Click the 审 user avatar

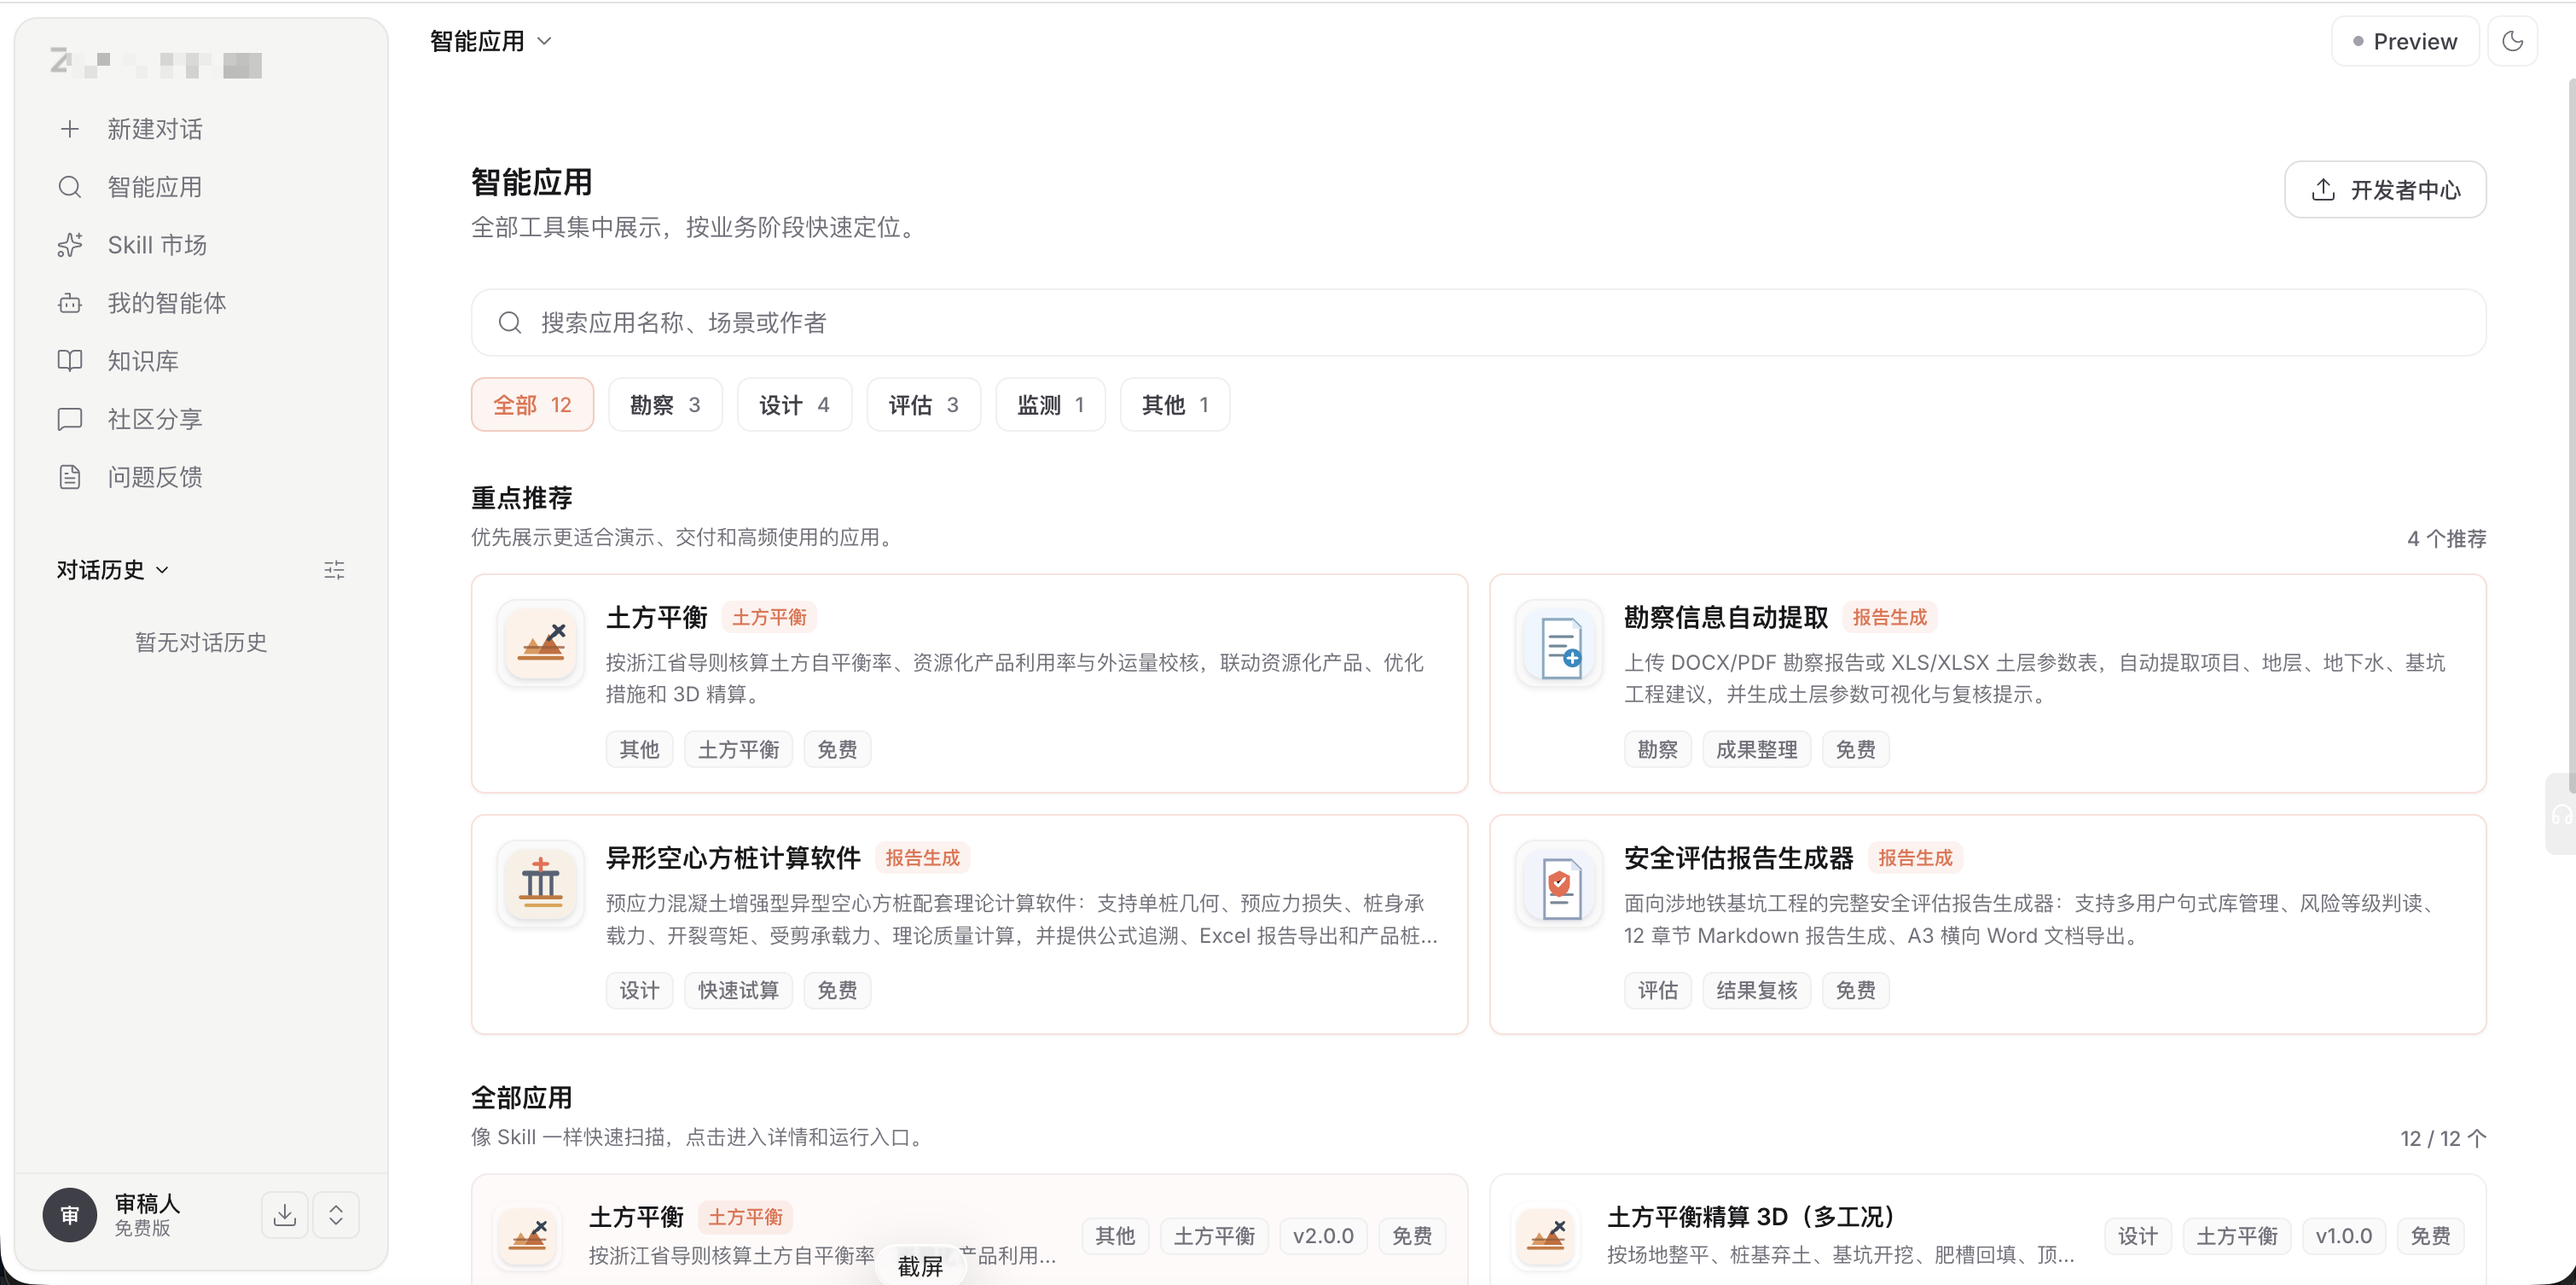(69, 1215)
